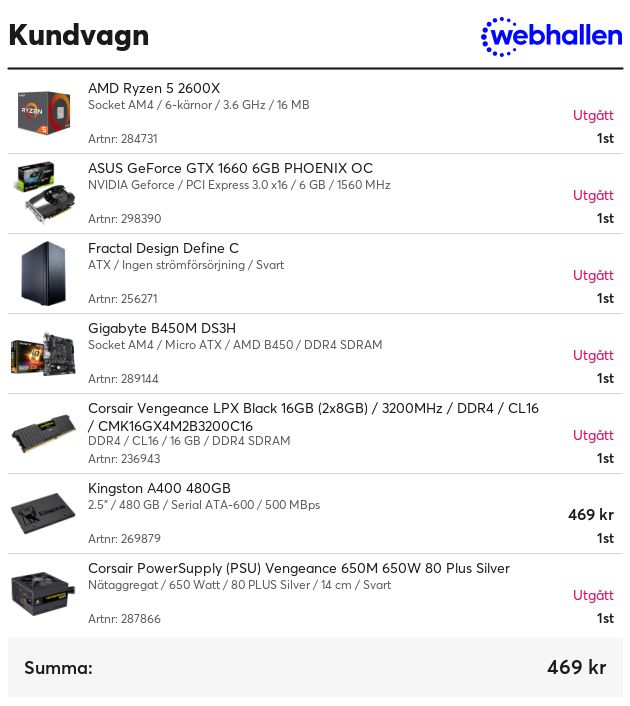
Task: Open the Corsair power supply image
Action: coord(44,593)
